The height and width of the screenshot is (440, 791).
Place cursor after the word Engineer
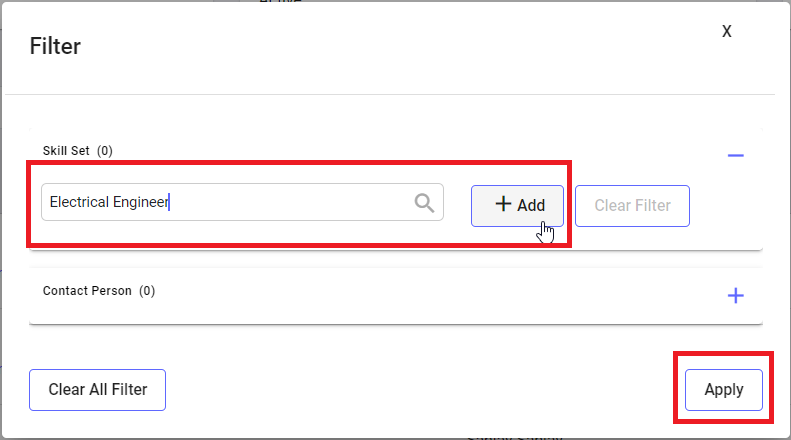coord(170,202)
